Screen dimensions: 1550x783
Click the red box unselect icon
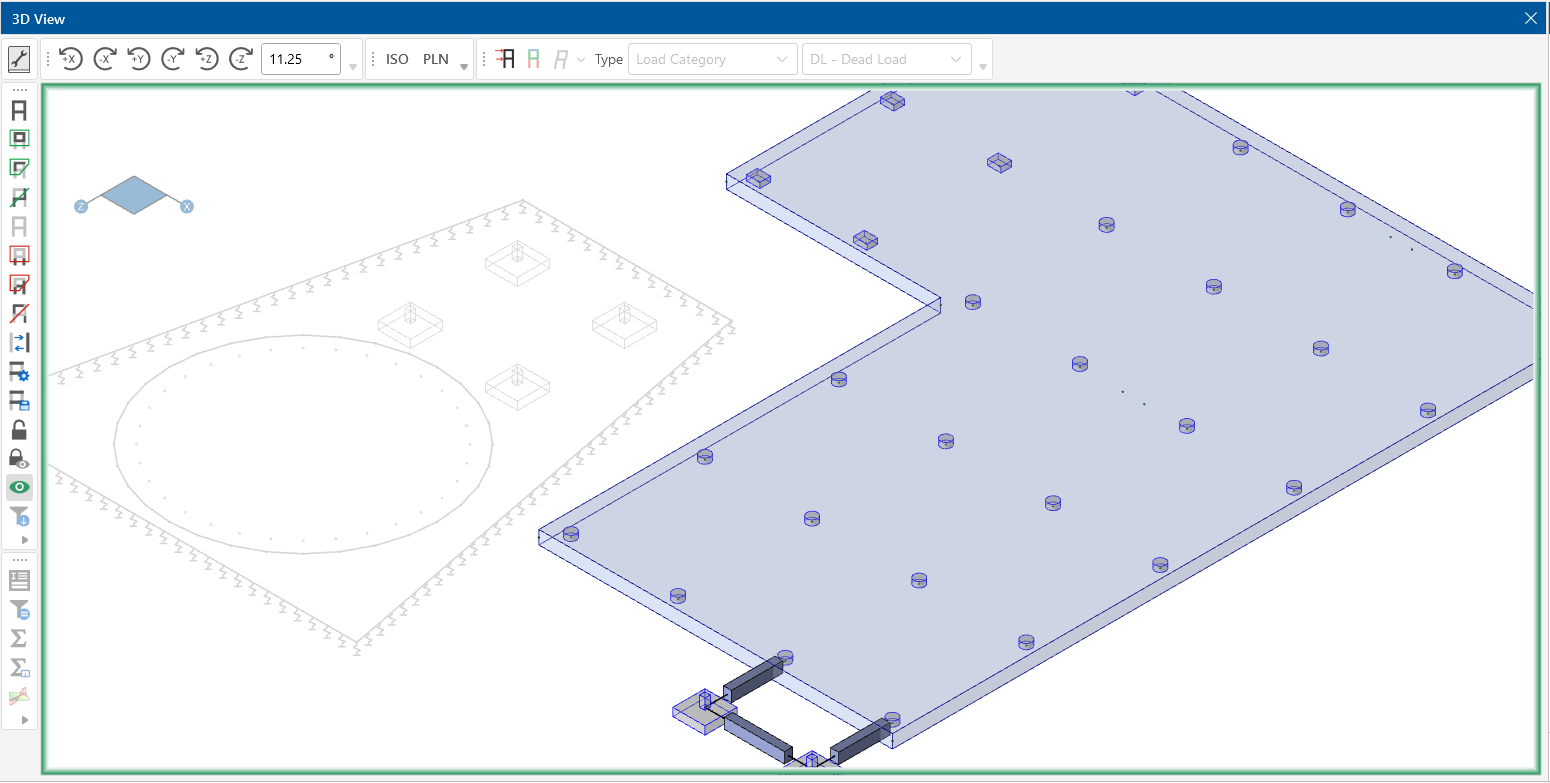(19, 255)
